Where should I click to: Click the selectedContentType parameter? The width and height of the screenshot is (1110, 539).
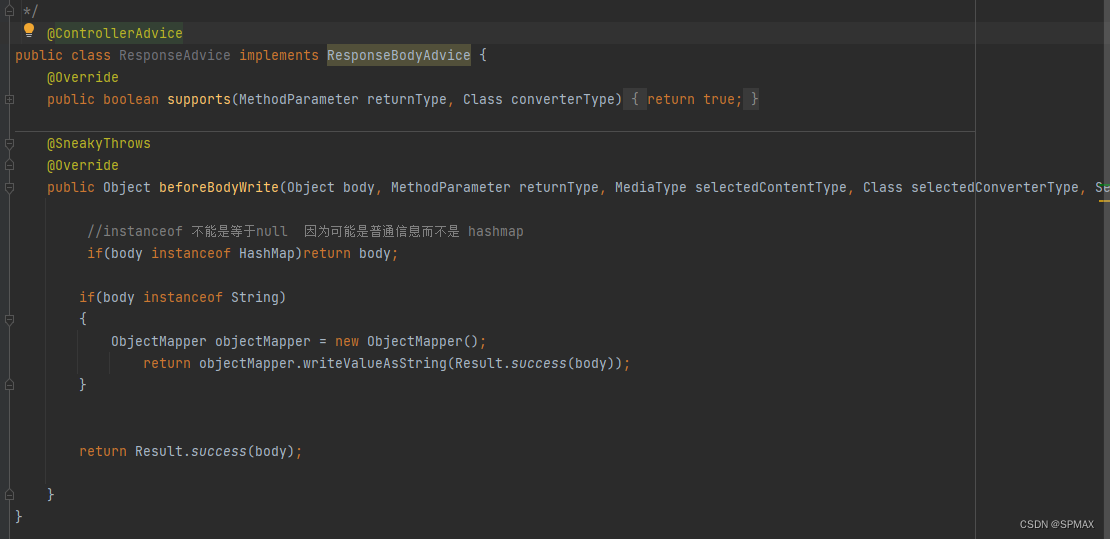[771, 188]
